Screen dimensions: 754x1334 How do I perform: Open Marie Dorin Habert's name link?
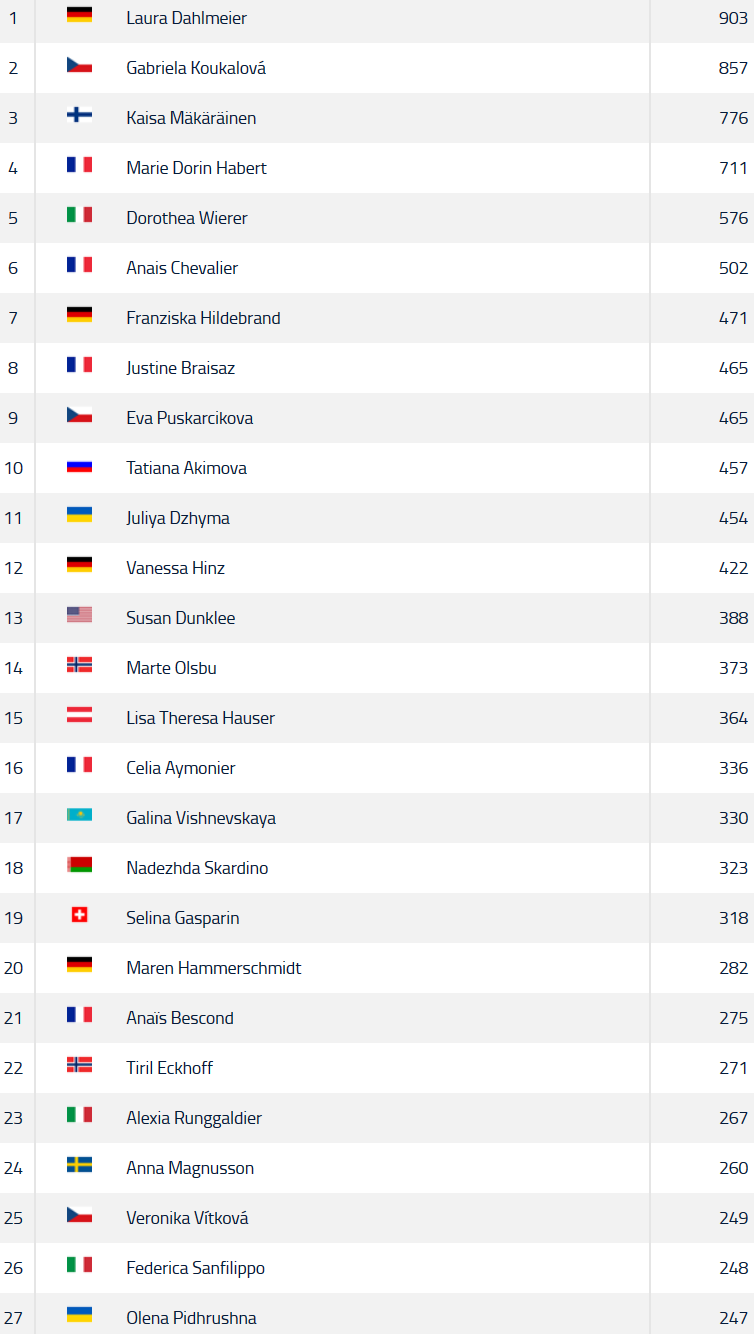click(196, 168)
